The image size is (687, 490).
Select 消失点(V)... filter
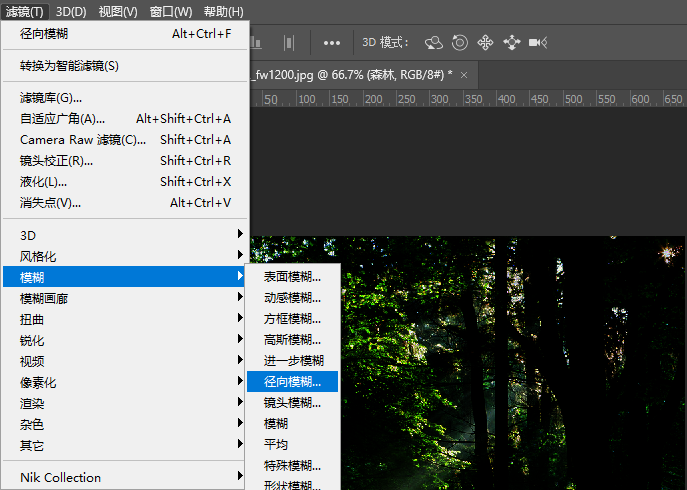click(125, 203)
